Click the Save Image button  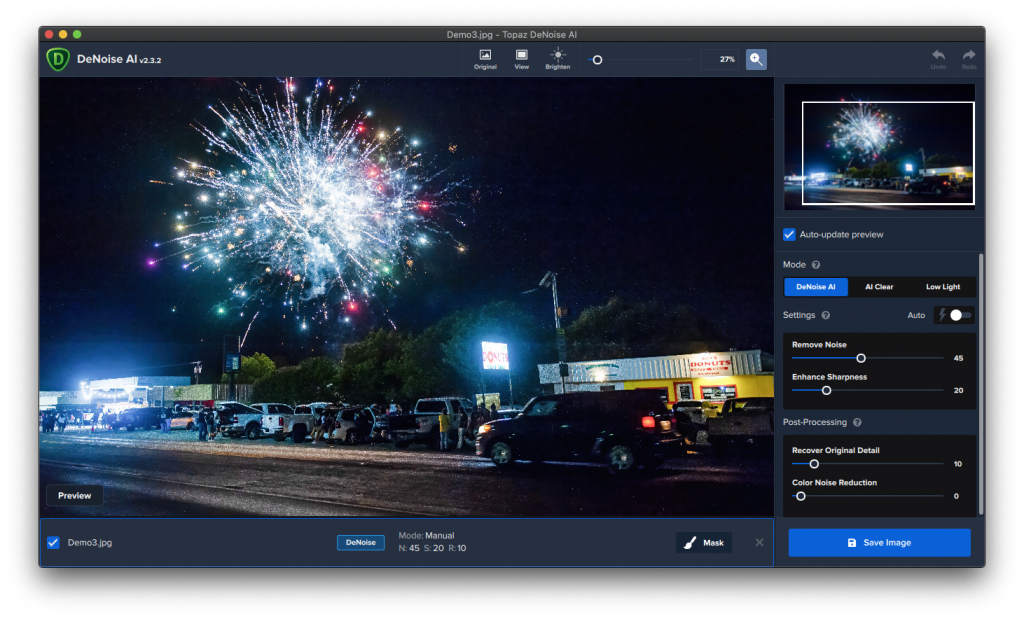tap(879, 543)
